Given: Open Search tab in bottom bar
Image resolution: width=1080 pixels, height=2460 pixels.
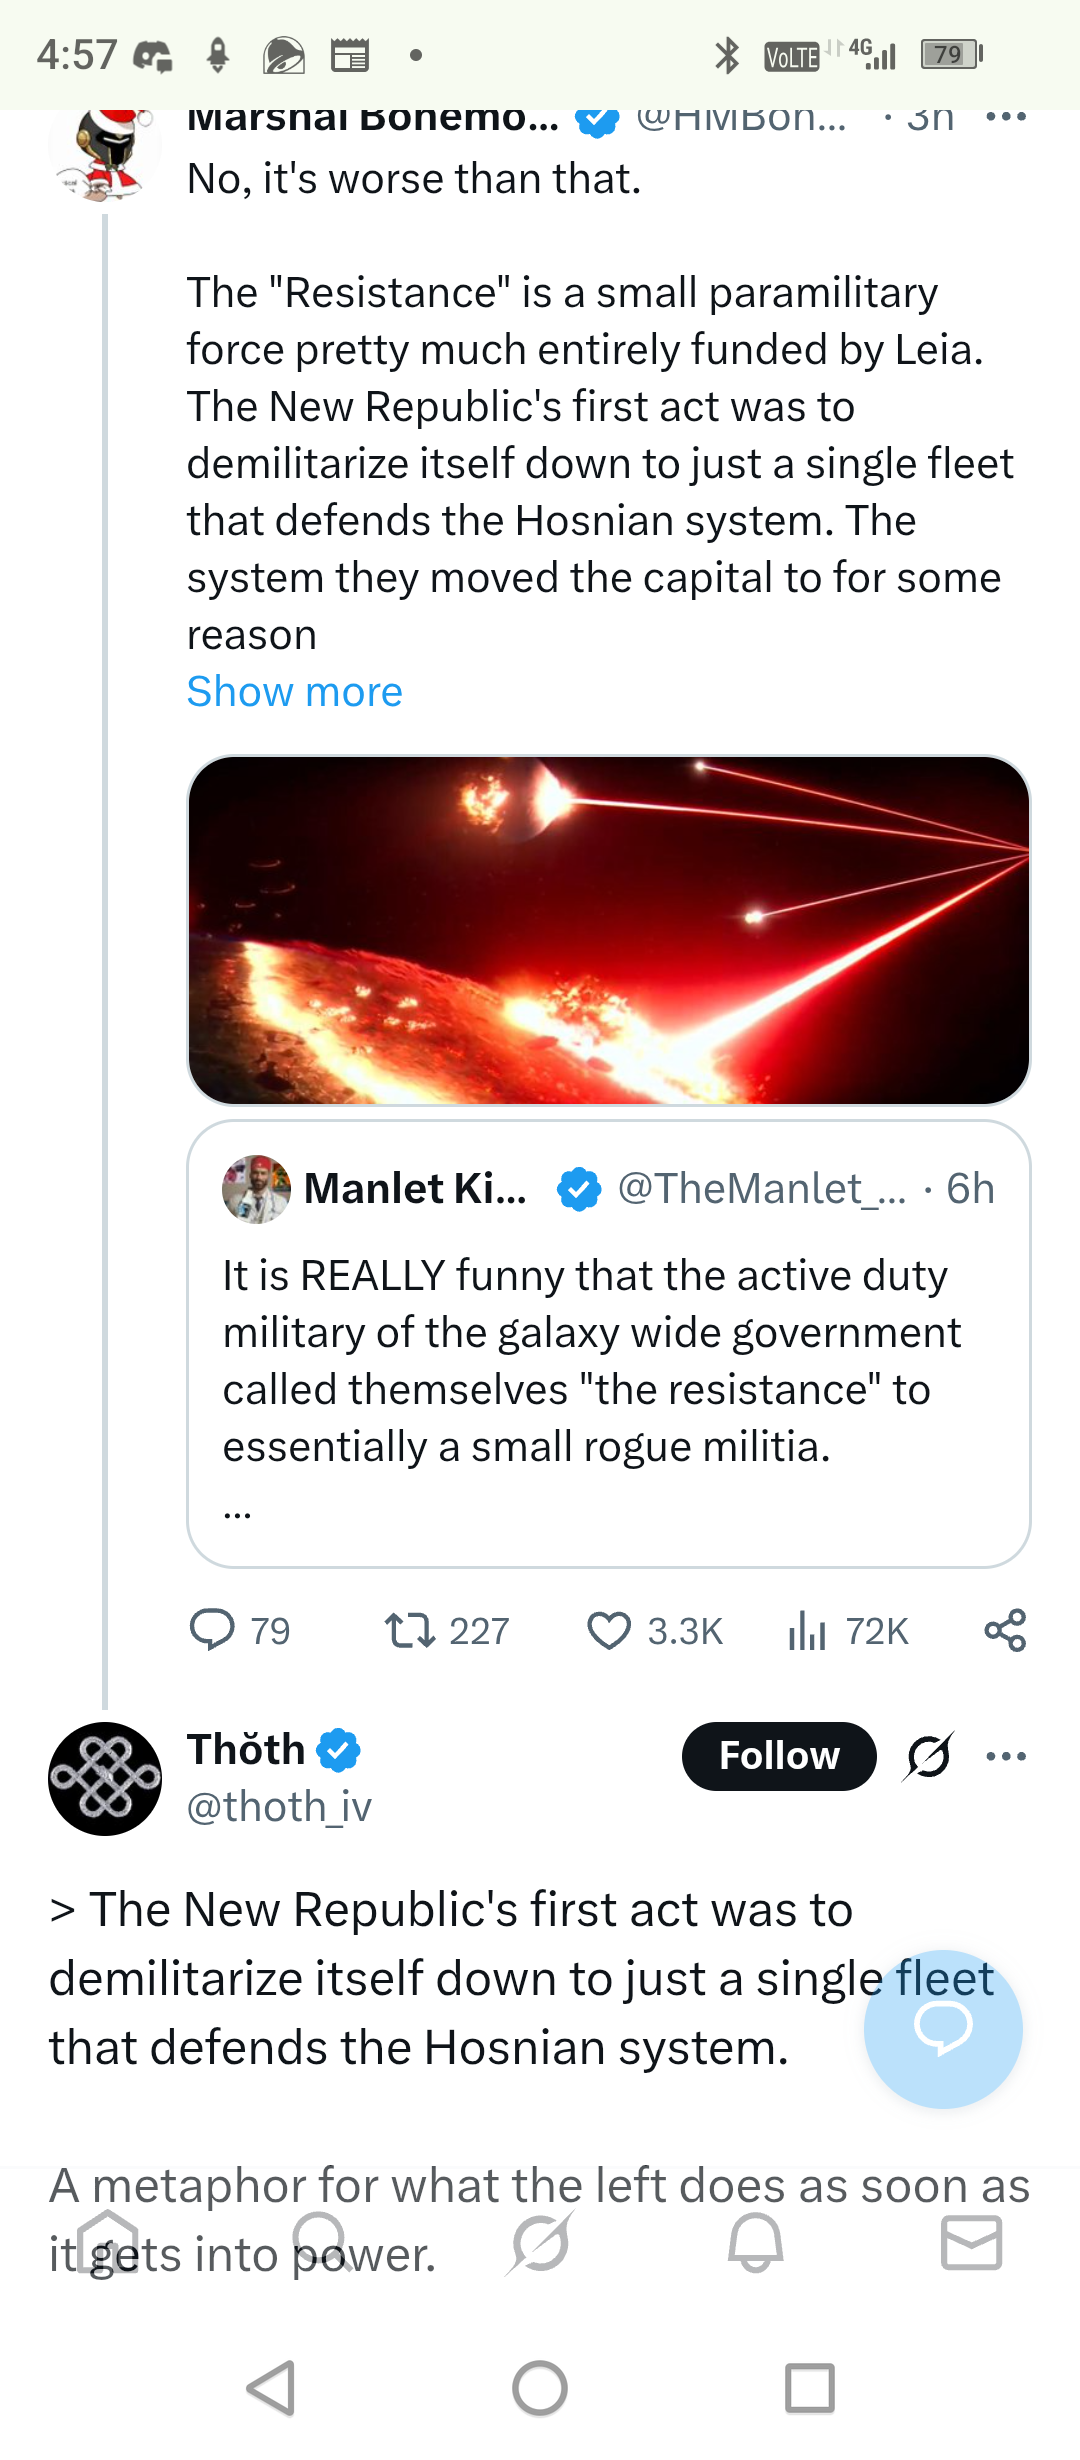Looking at the screenshot, I should (322, 2242).
